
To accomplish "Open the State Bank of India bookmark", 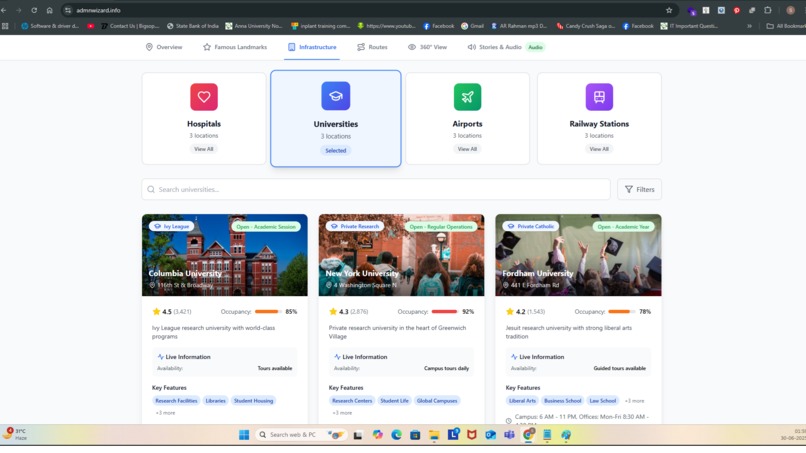I will tap(193, 26).
